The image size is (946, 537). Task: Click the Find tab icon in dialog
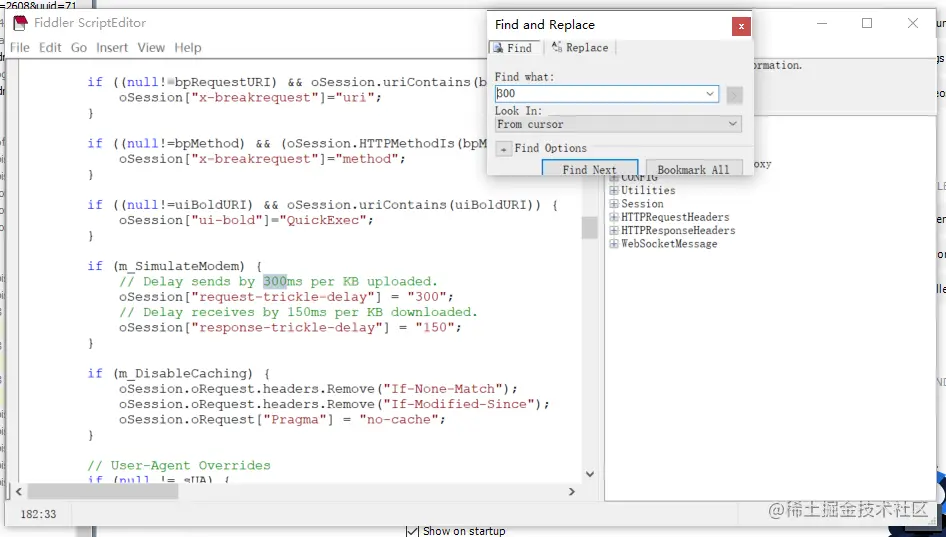pos(498,48)
